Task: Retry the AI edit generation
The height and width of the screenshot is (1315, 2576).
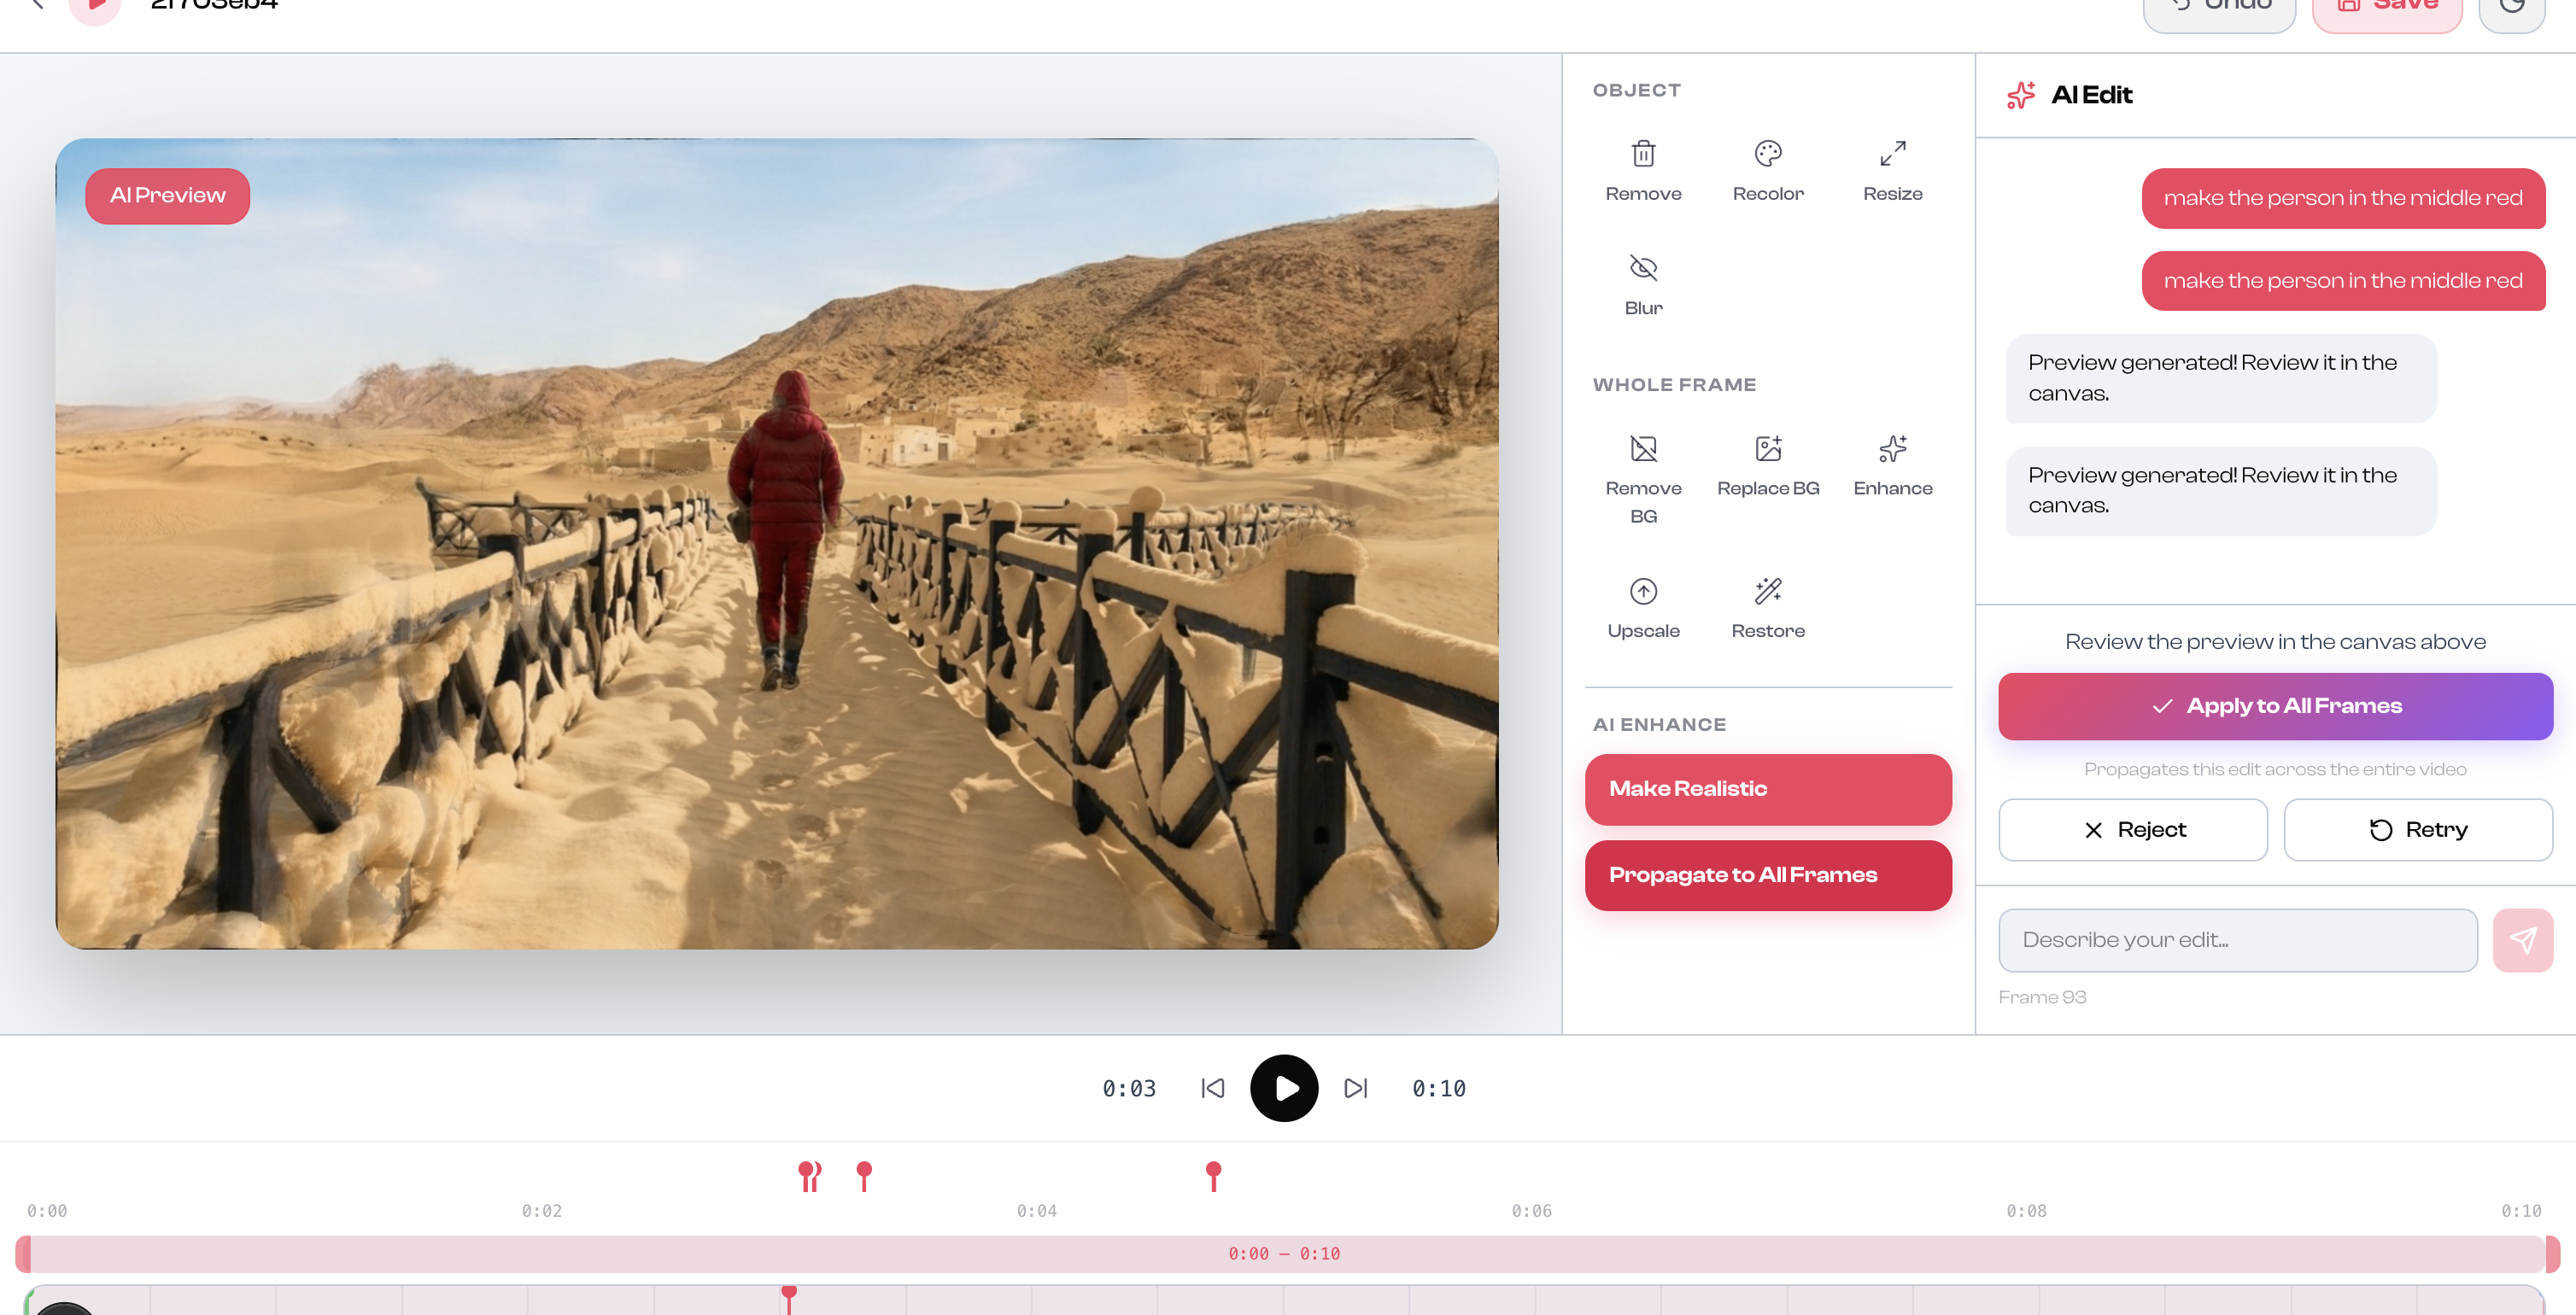Action: coord(2417,830)
